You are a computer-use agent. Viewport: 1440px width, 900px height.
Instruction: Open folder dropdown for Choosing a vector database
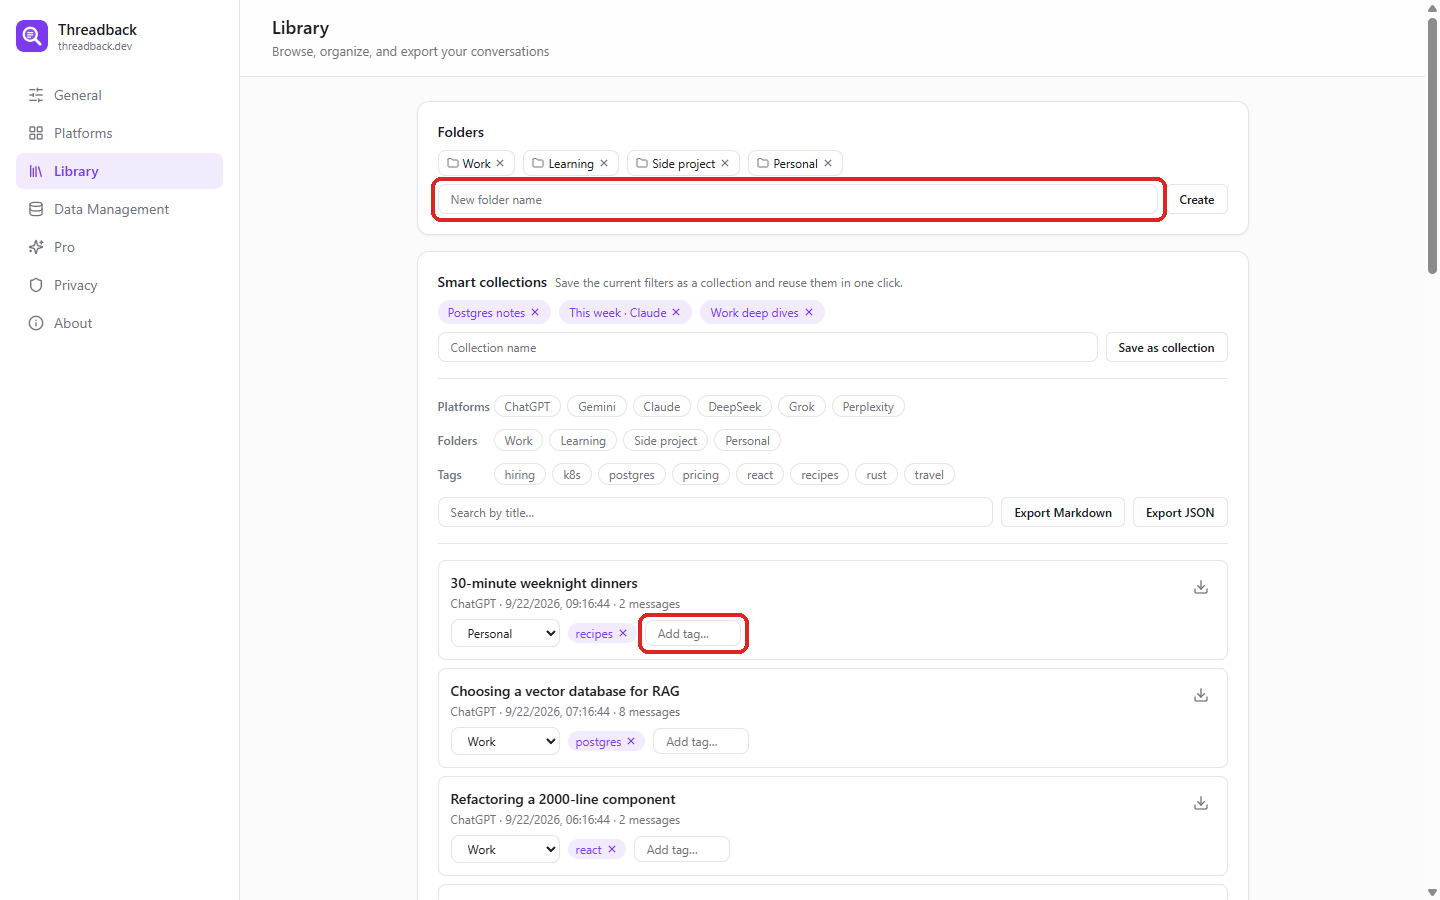(x=505, y=741)
